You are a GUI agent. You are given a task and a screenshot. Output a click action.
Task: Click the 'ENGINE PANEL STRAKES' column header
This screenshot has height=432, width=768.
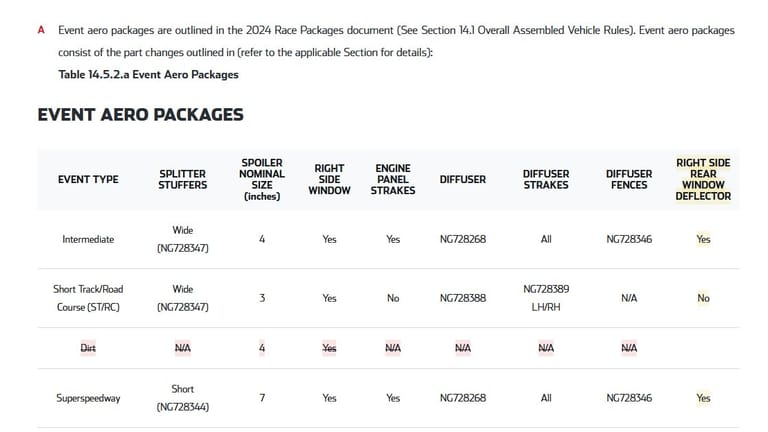point(393,180)
